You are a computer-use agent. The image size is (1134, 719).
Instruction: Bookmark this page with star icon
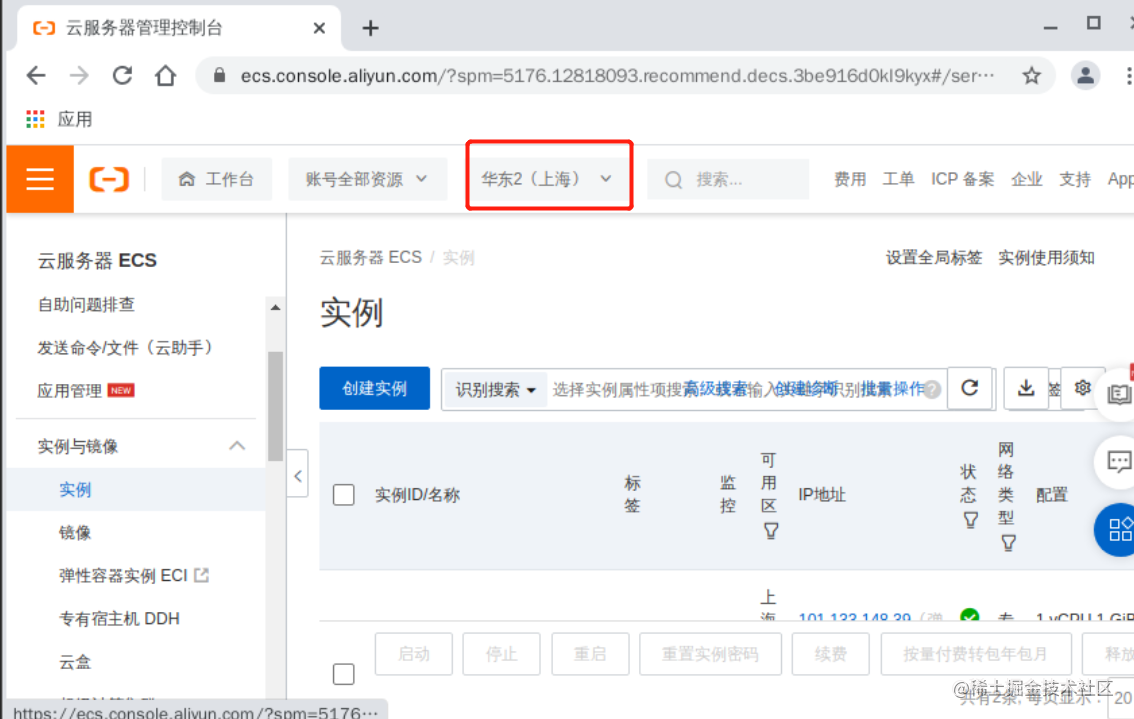pyautogui.click(x=1031, y=75)
